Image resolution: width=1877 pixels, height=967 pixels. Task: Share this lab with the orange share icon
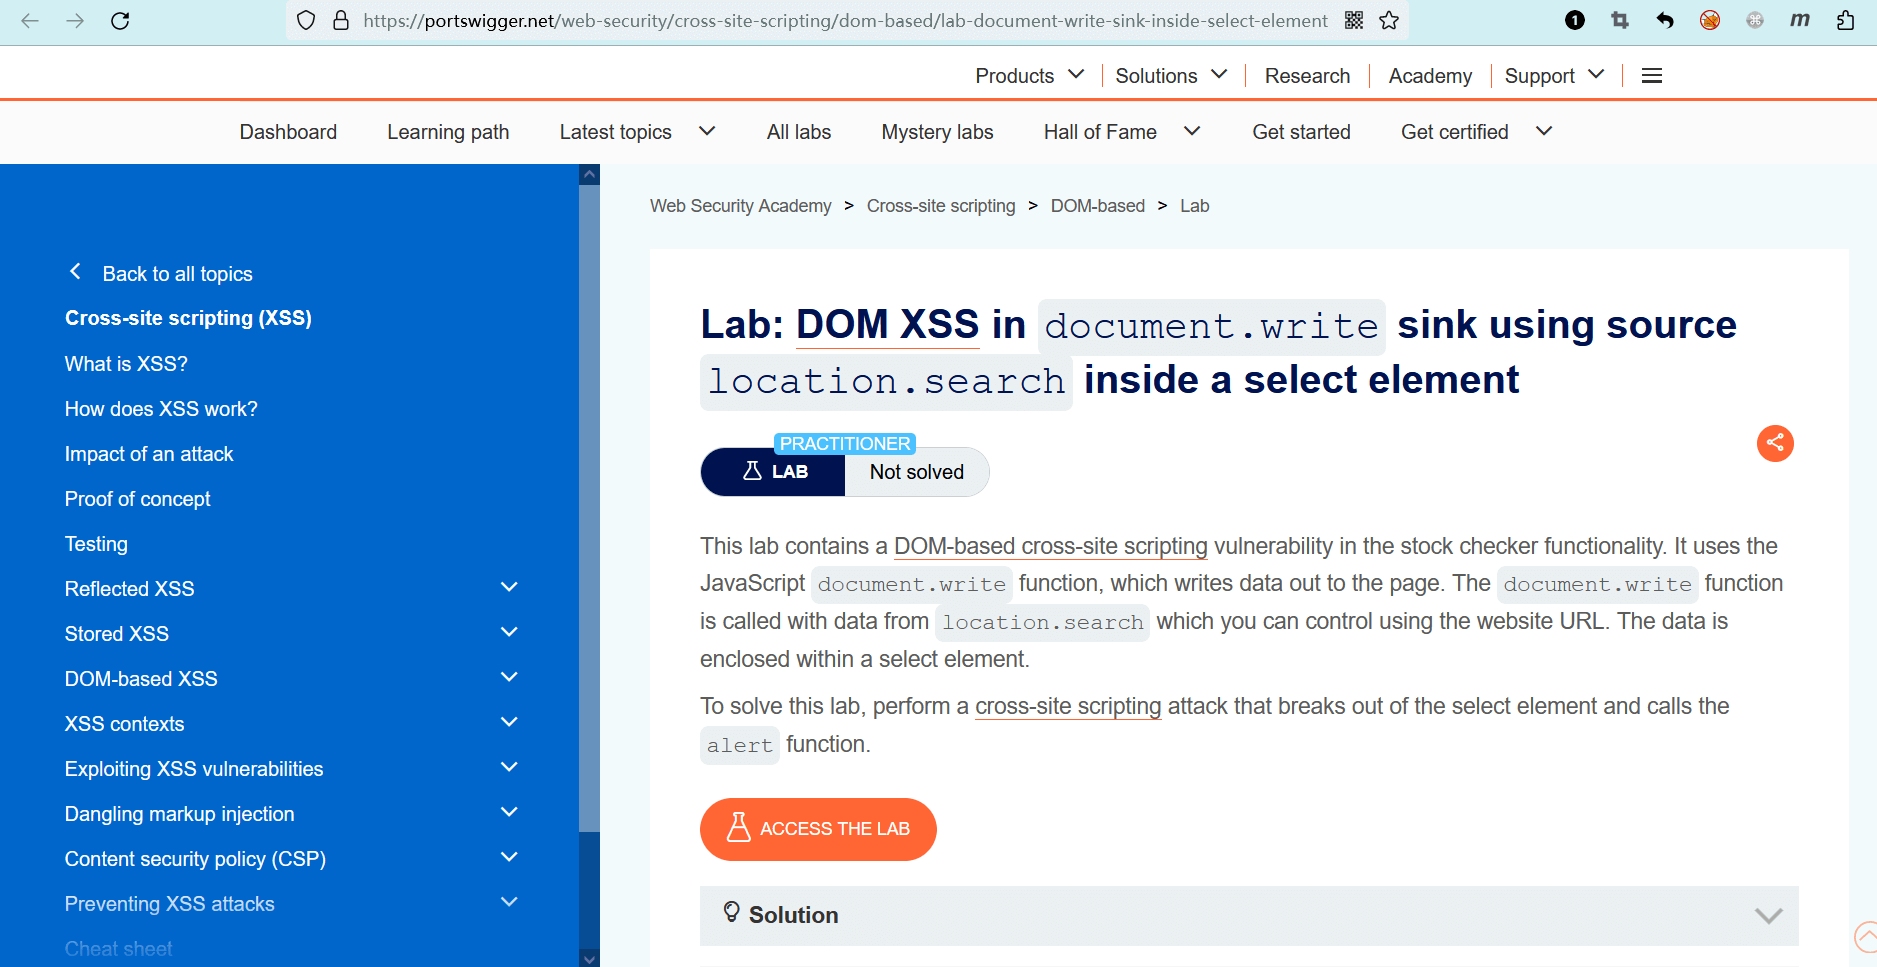(x=1775, y=443)
